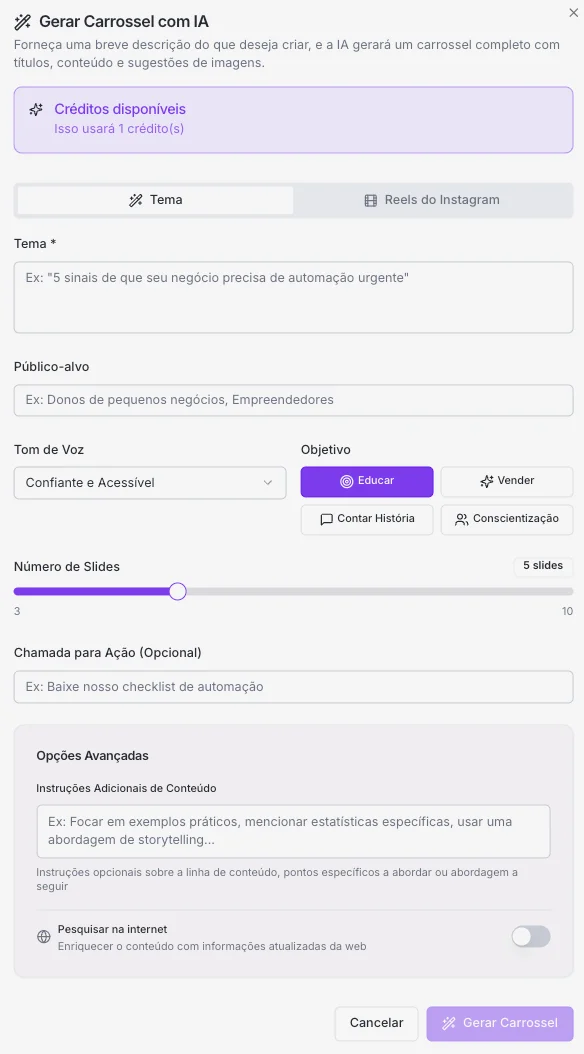Click the film icon on Reels do Instagram tab
Screen dimensions: 584x1054
coord(374,199)
